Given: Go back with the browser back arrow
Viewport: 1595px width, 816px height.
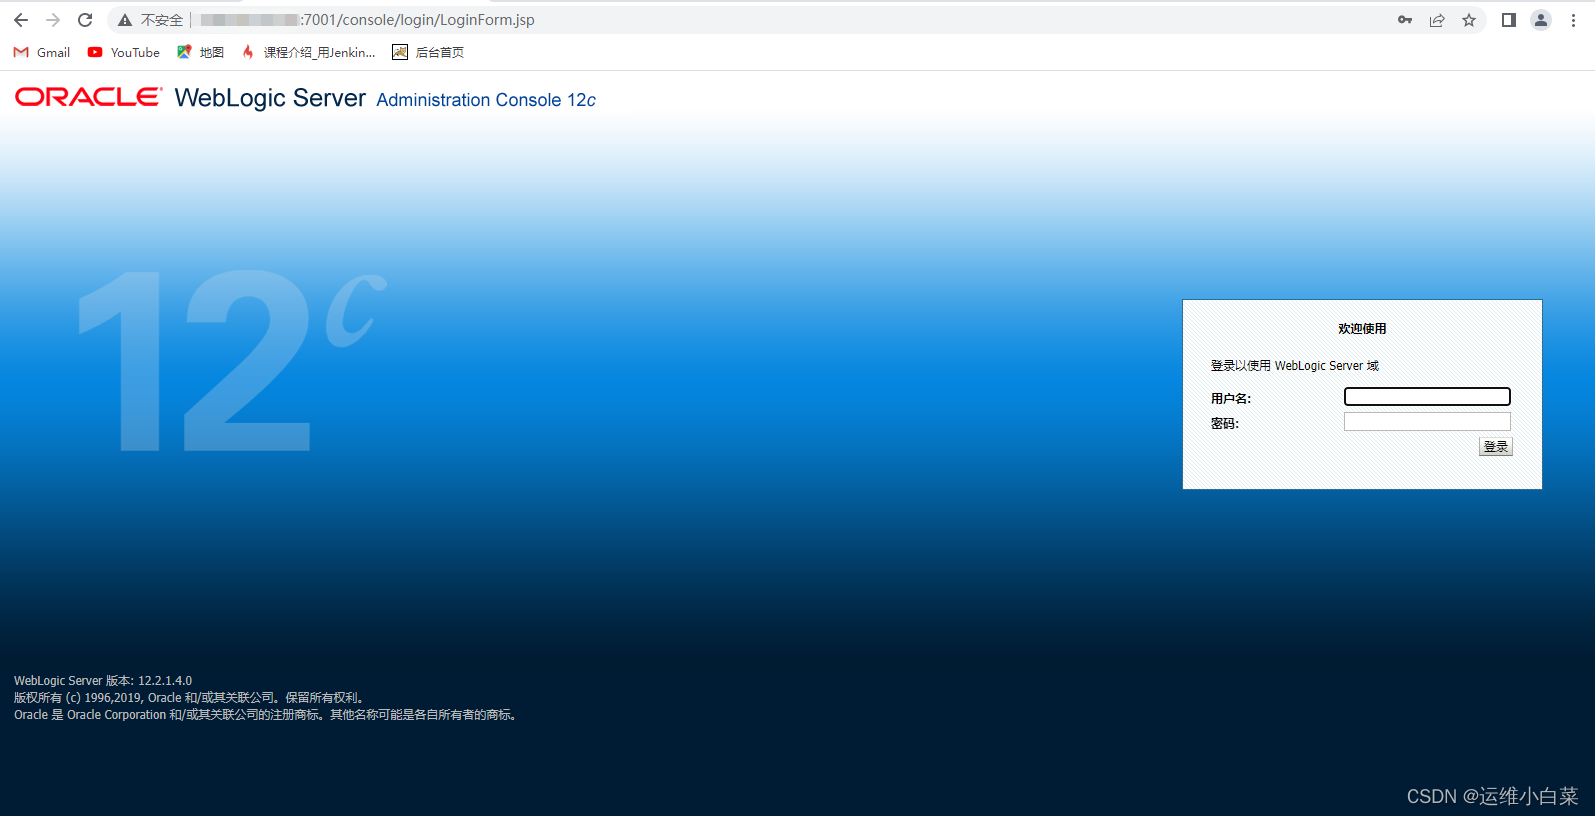Looking at the screenshot, I should [x=21, y=20].
